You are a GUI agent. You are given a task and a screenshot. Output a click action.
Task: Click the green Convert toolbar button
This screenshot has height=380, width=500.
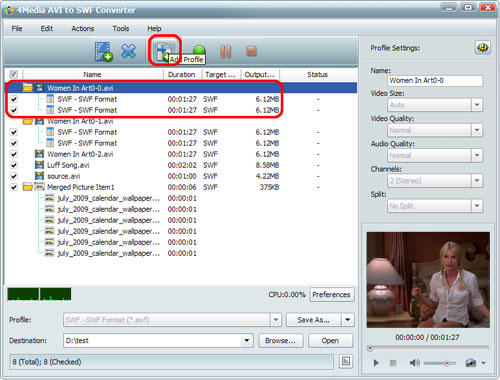tap(199, 50)
